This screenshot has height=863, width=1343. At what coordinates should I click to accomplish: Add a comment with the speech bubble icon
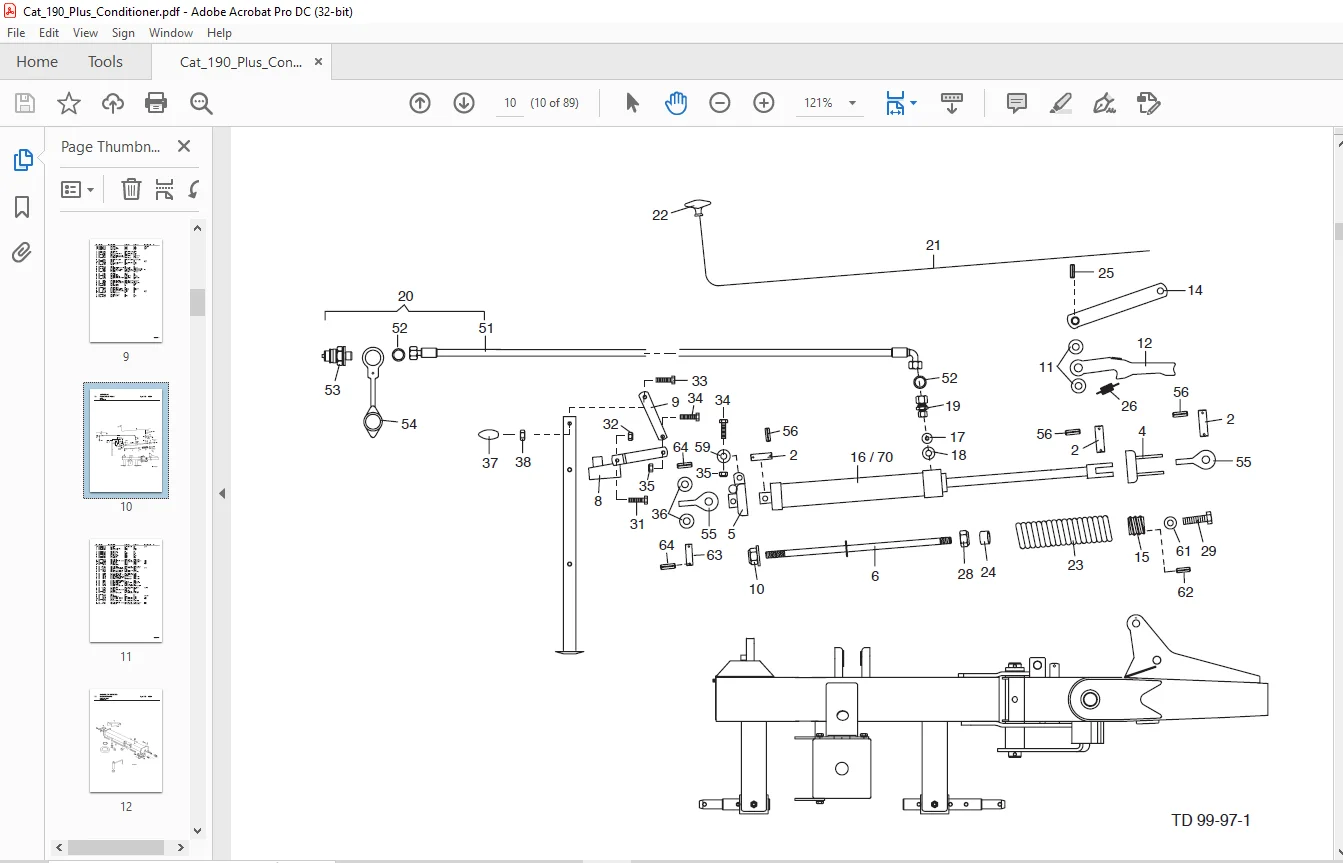click(1017, 103)
